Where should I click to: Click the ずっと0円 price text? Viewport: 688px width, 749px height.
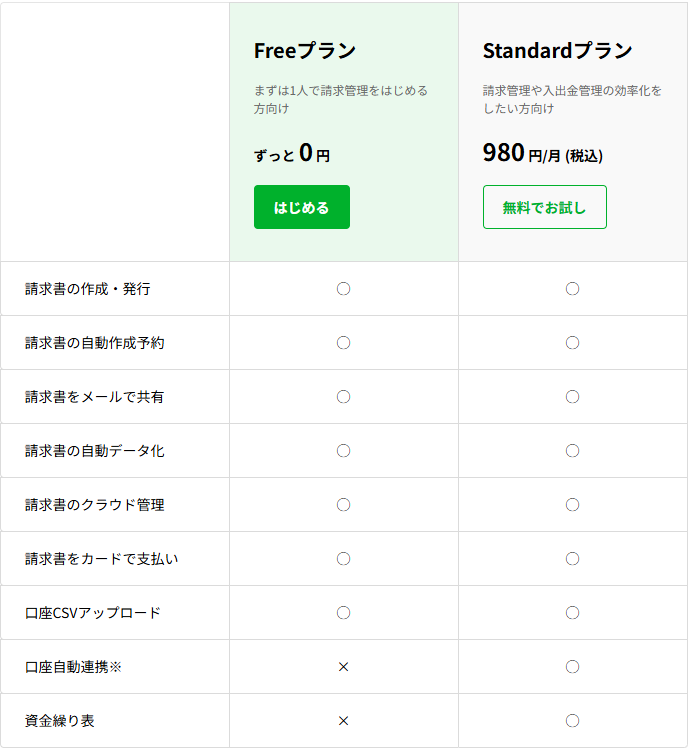[292, 154]
